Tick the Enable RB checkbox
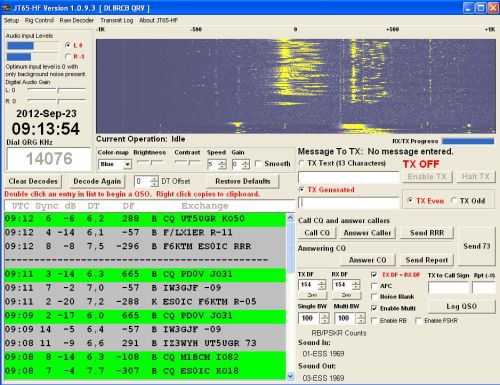The image size is (500, 385). 374,320
